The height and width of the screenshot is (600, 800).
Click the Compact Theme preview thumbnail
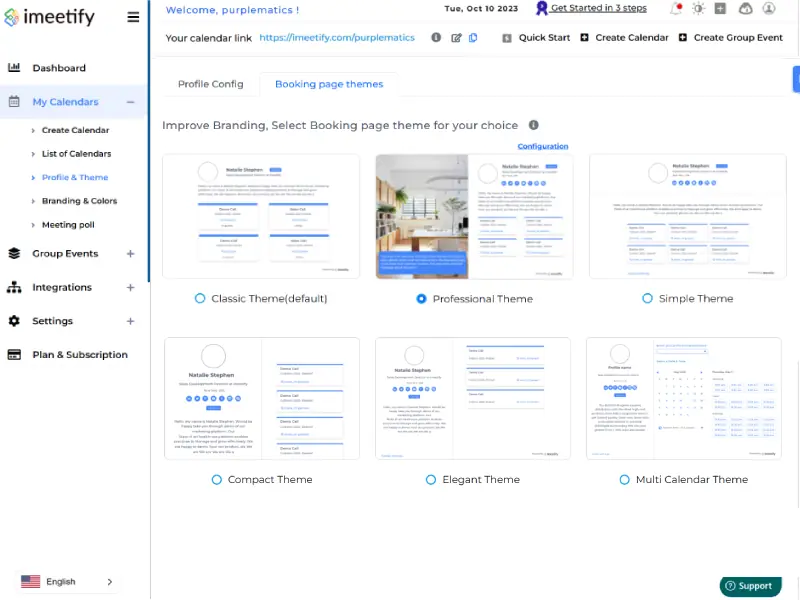point(262,398)
